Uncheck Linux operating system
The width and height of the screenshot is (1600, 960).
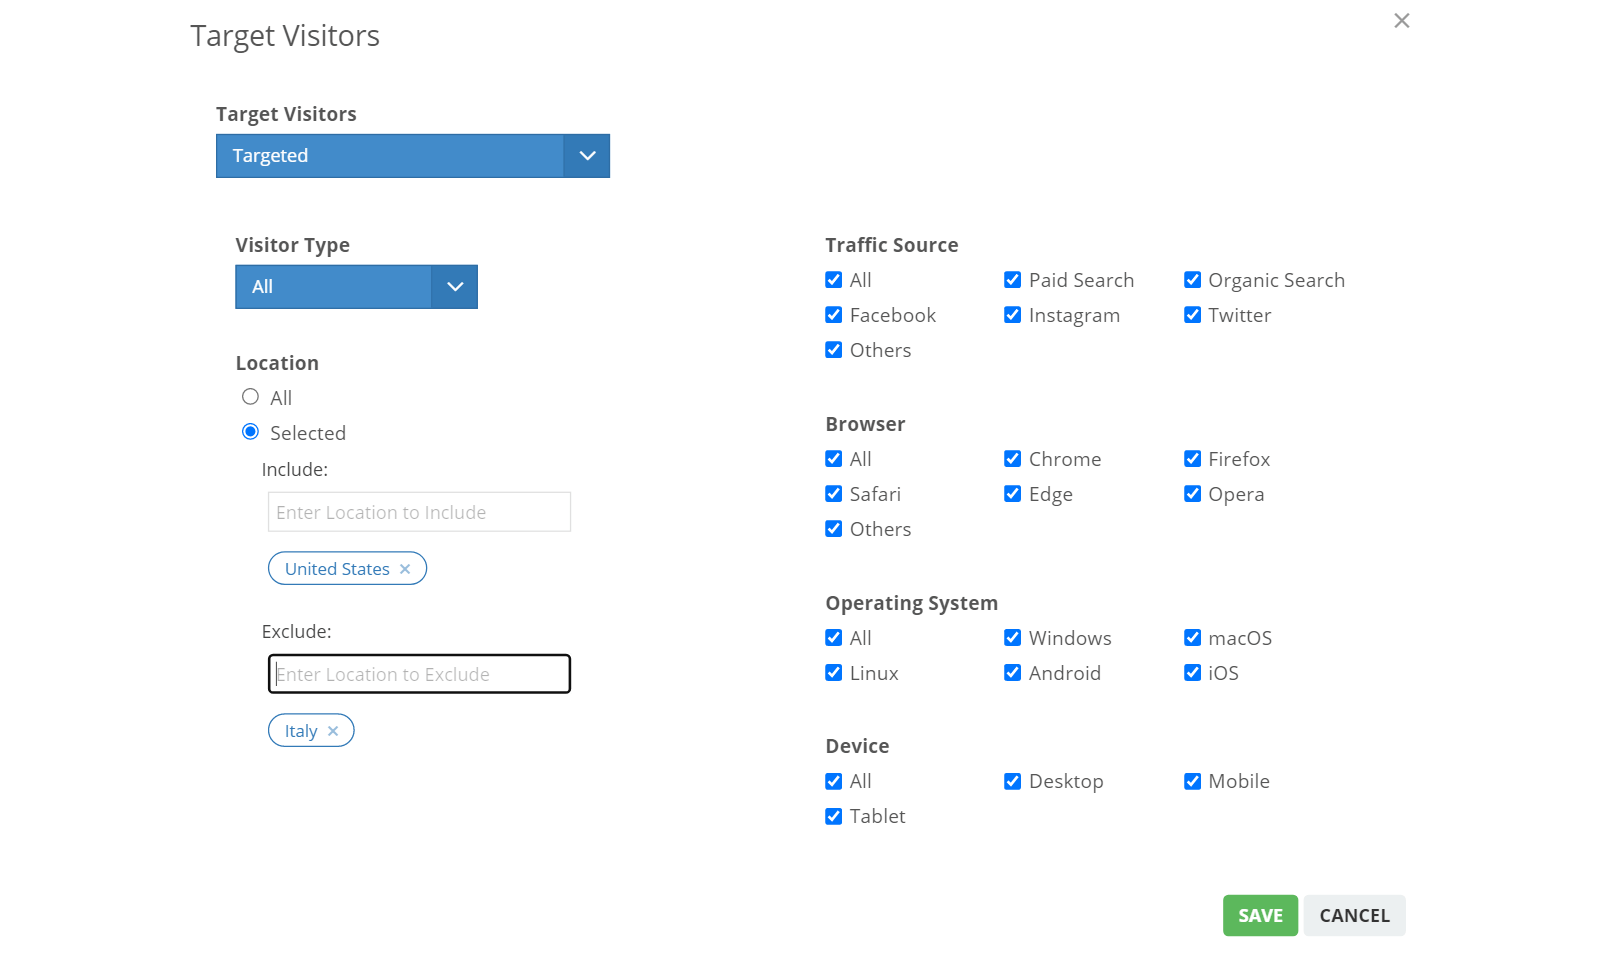pos(833,673)
